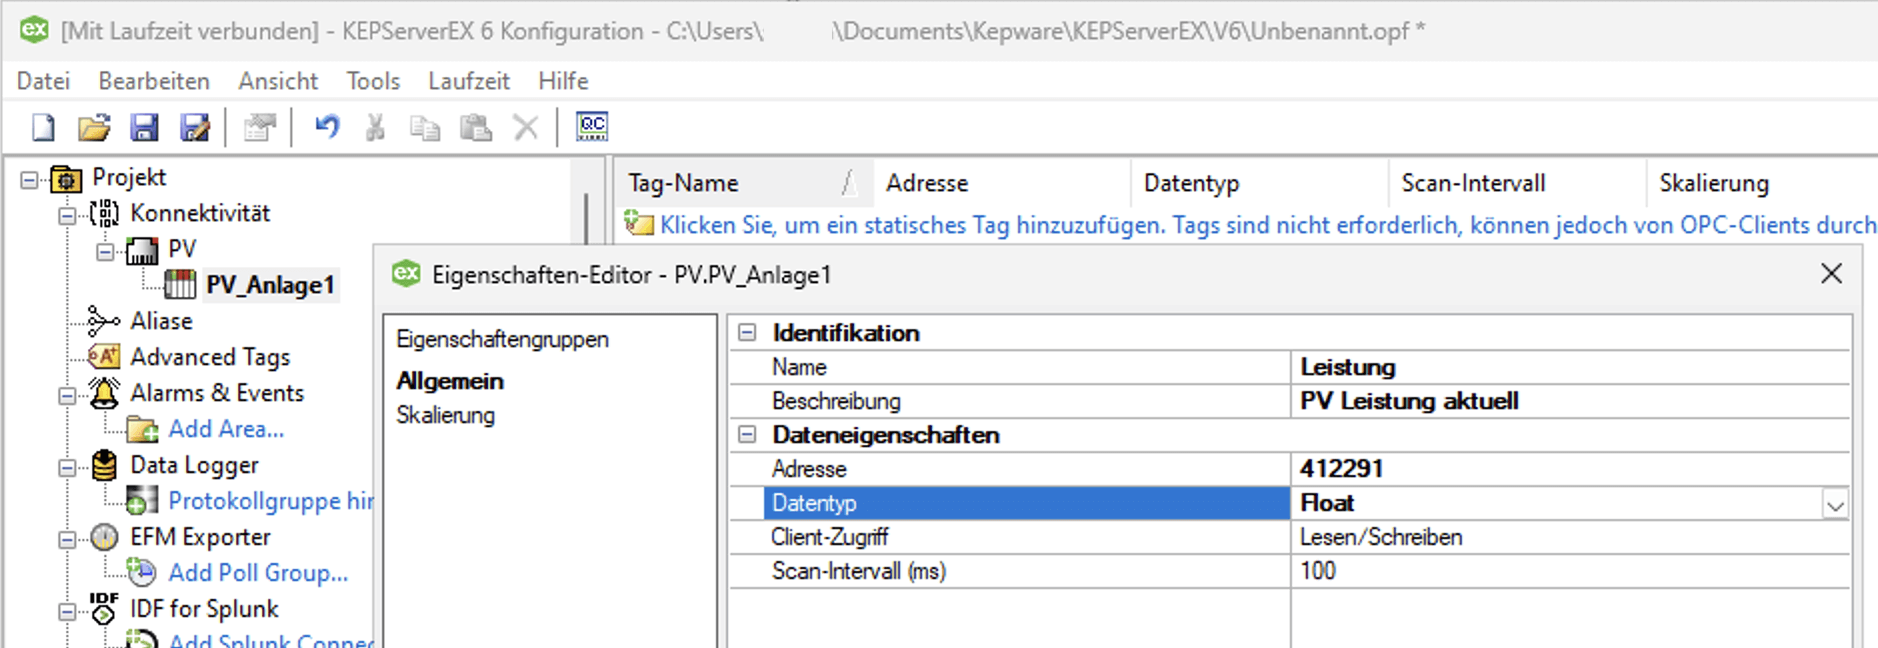Click the Copy toolbar icon
Screen dimensions: 1878x648
(x=425, y=127)
